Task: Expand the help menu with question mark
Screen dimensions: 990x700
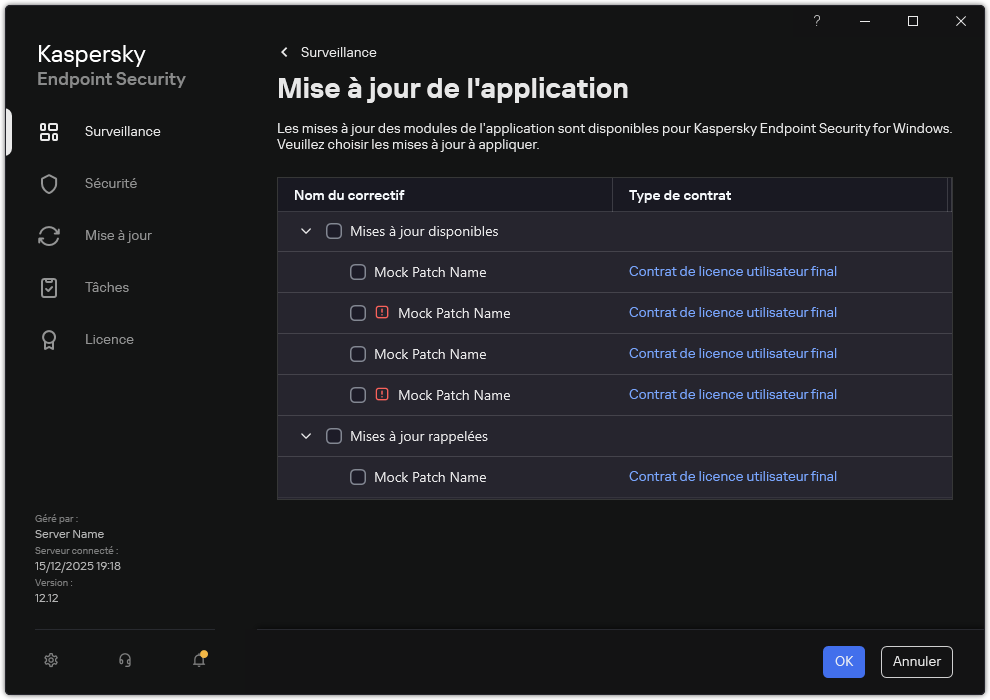Action: pyautogui.click(x=816, y=21)
